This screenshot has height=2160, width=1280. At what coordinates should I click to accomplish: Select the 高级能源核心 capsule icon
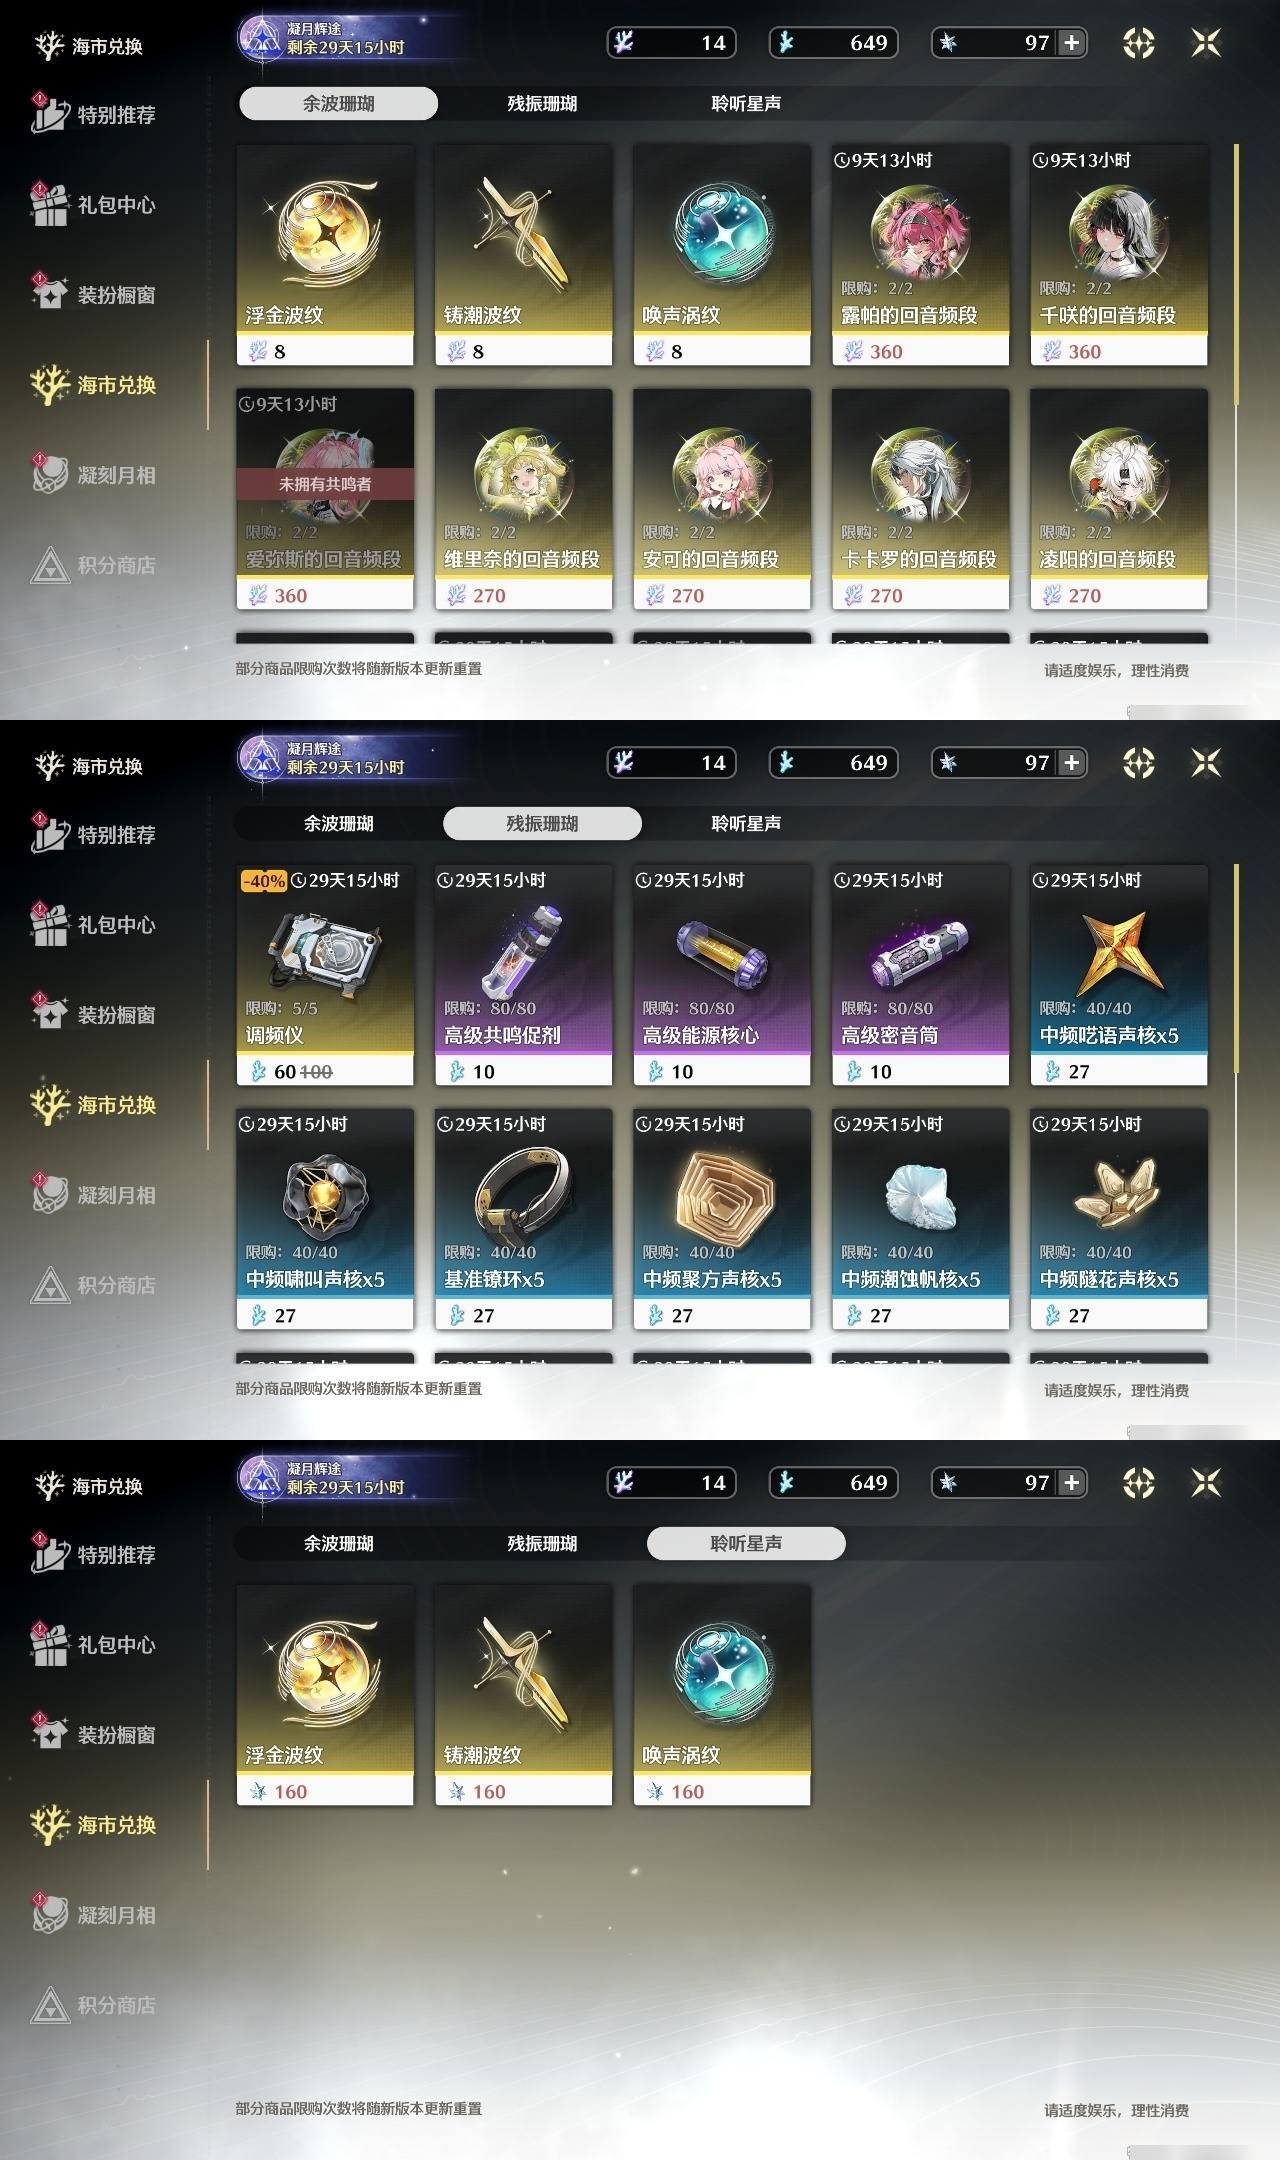pyautogui.click(x=721, y=952)
